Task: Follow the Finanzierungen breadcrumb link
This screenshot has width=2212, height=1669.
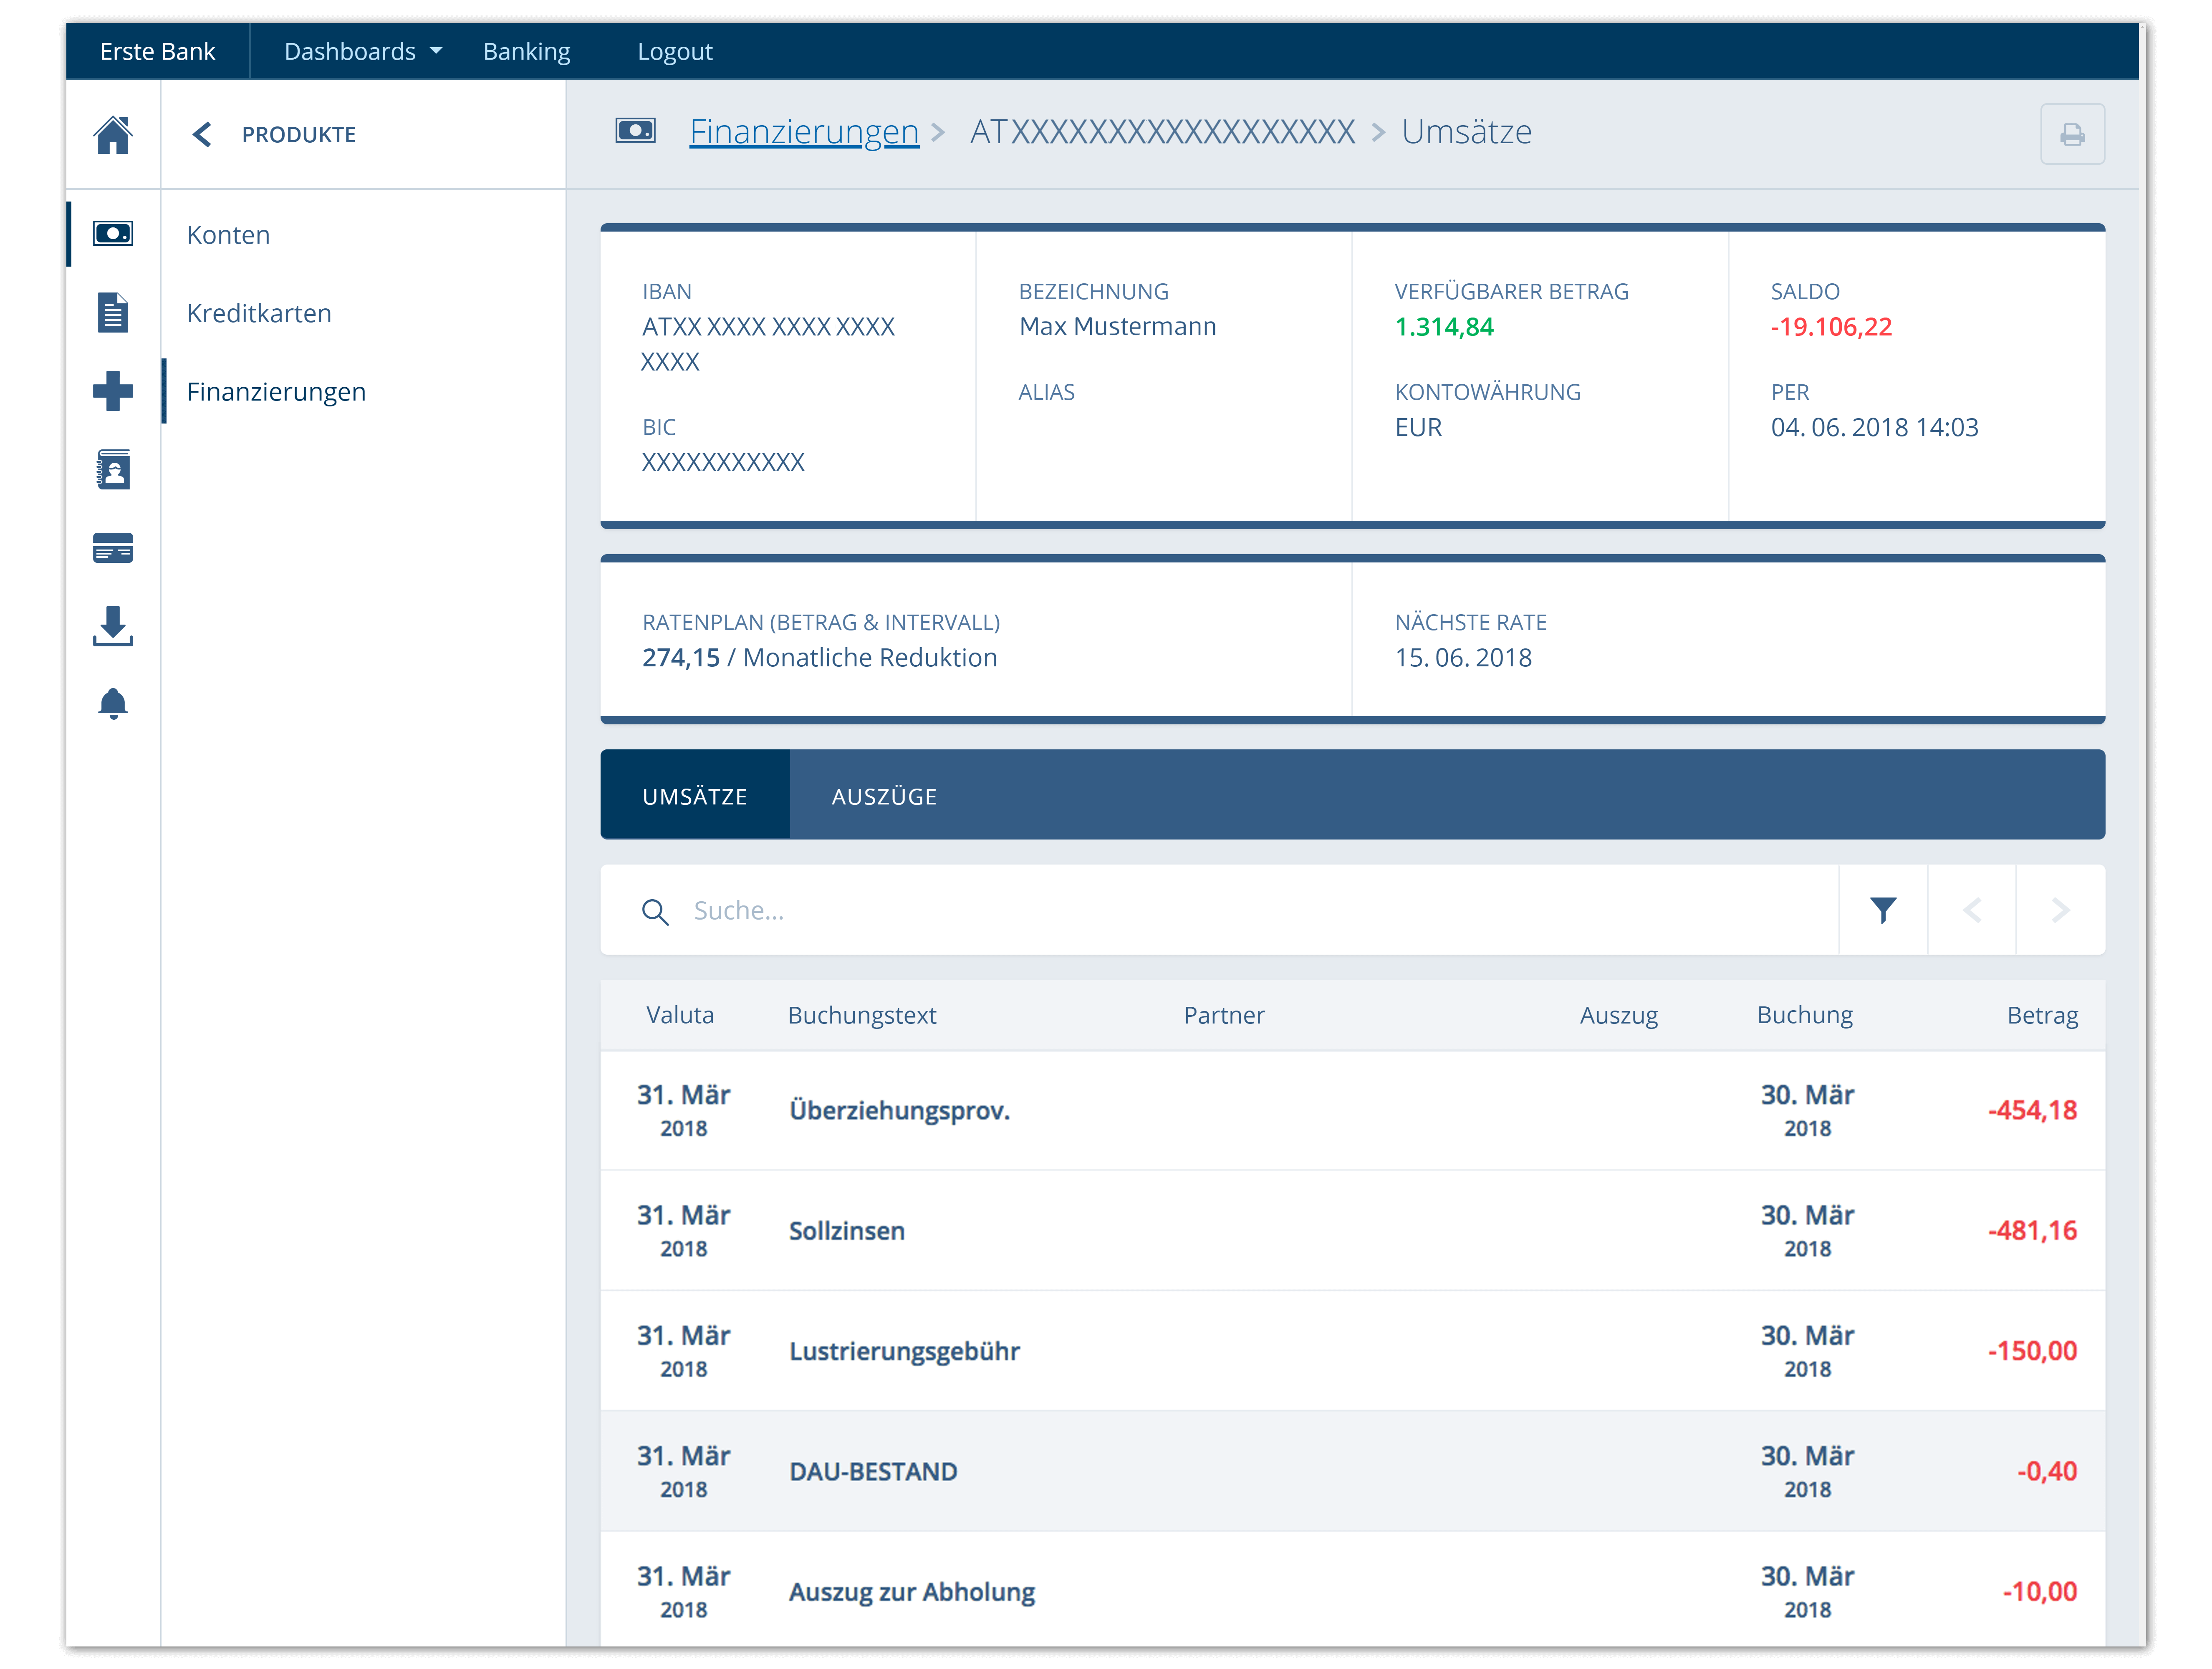Action: 804,131
